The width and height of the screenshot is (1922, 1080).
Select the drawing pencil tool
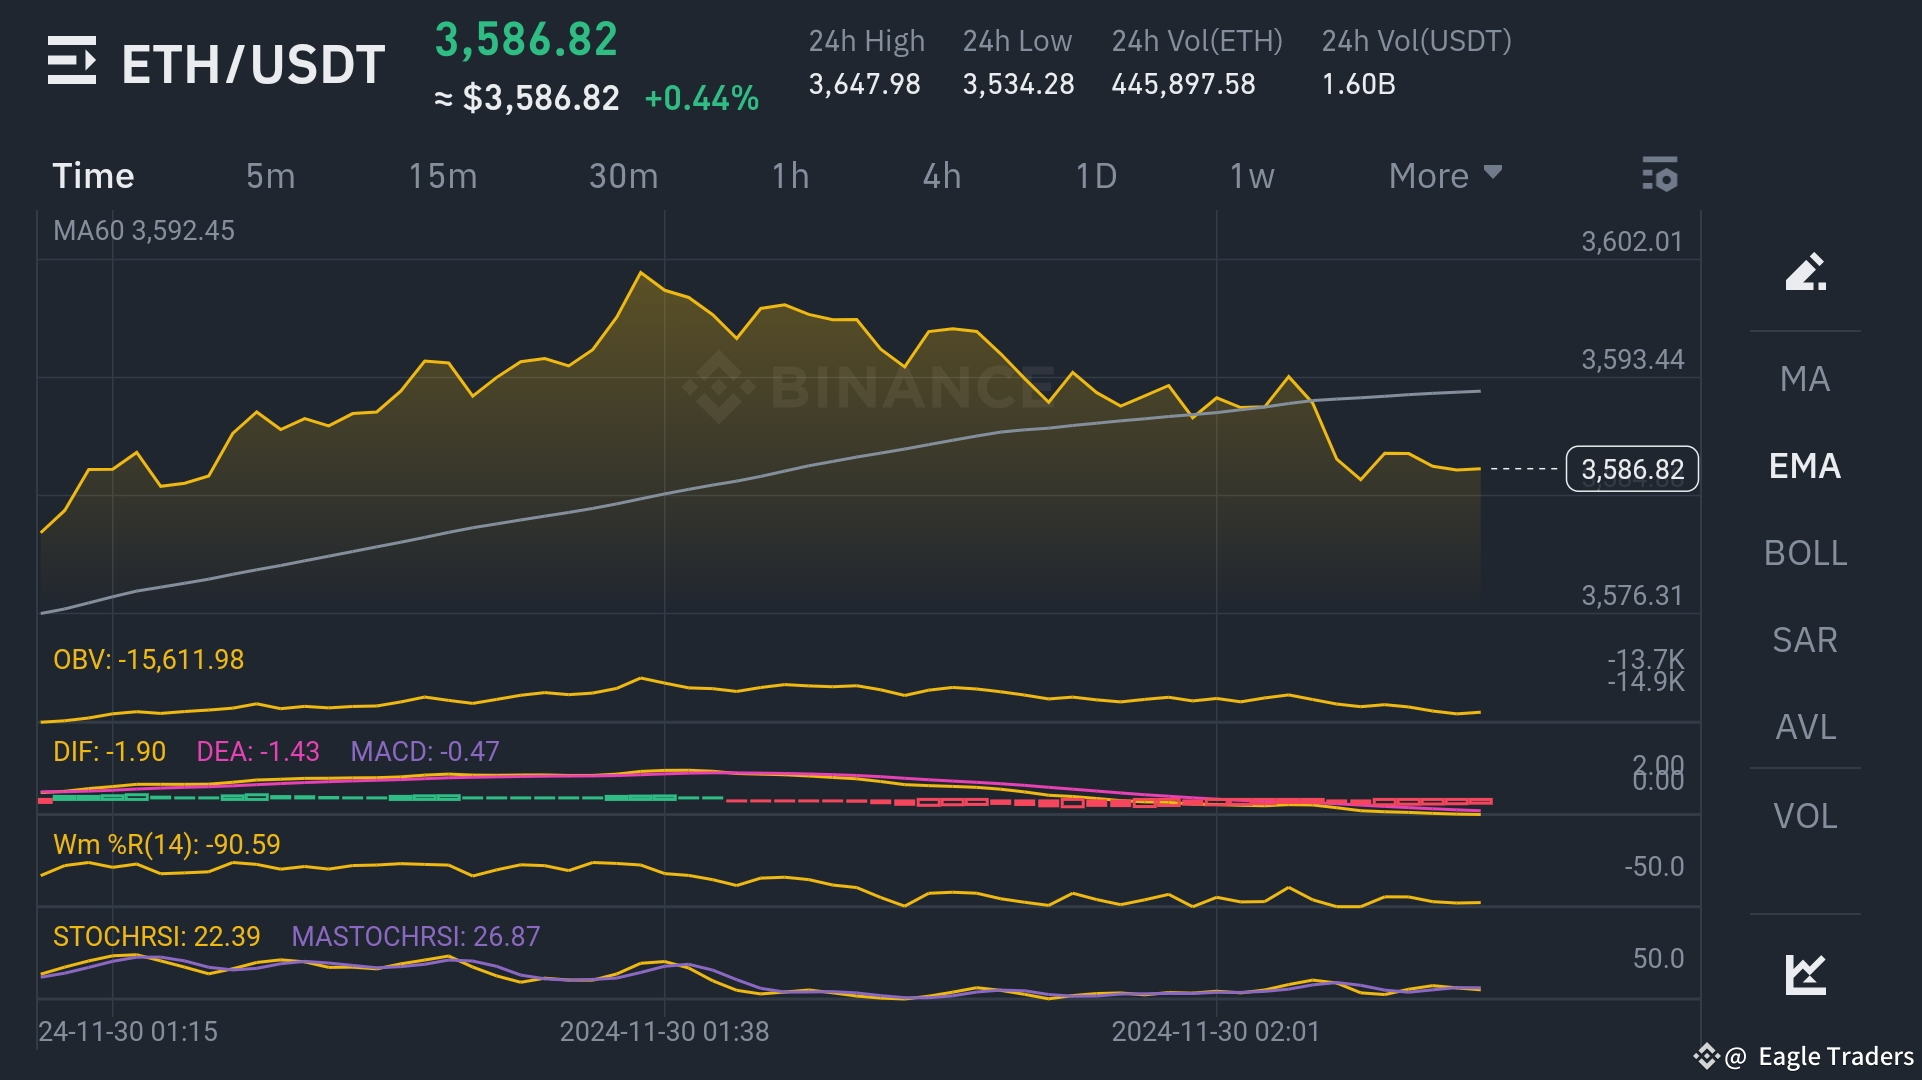1805,272
